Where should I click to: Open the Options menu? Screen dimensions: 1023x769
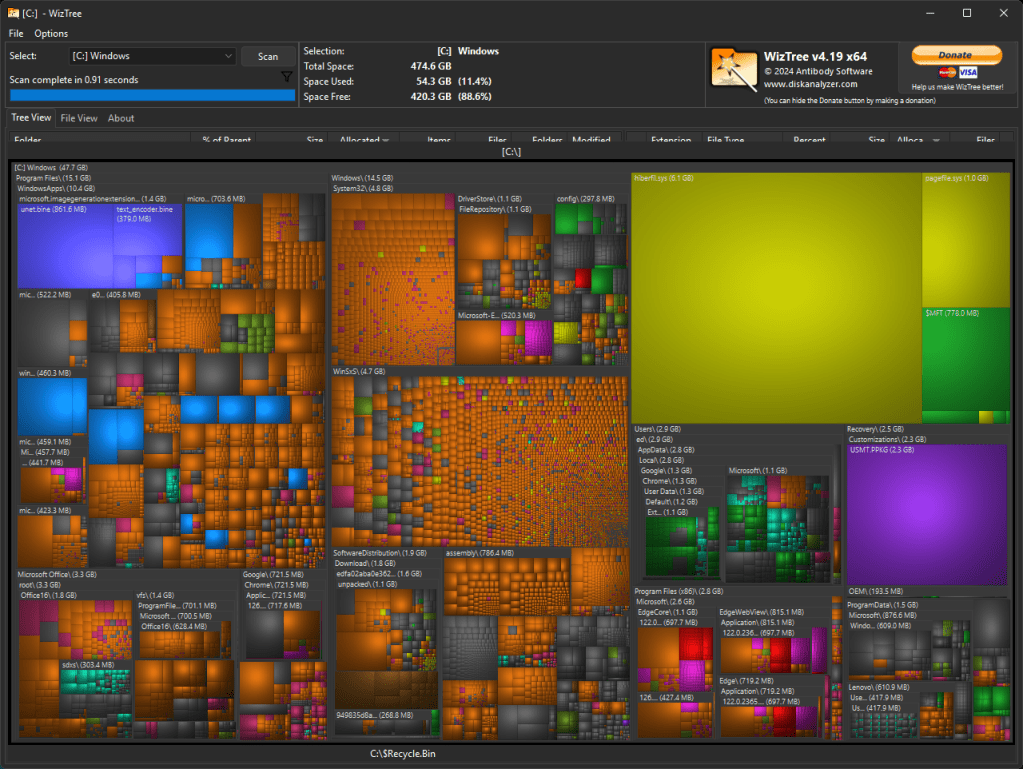tap(51, 33)
